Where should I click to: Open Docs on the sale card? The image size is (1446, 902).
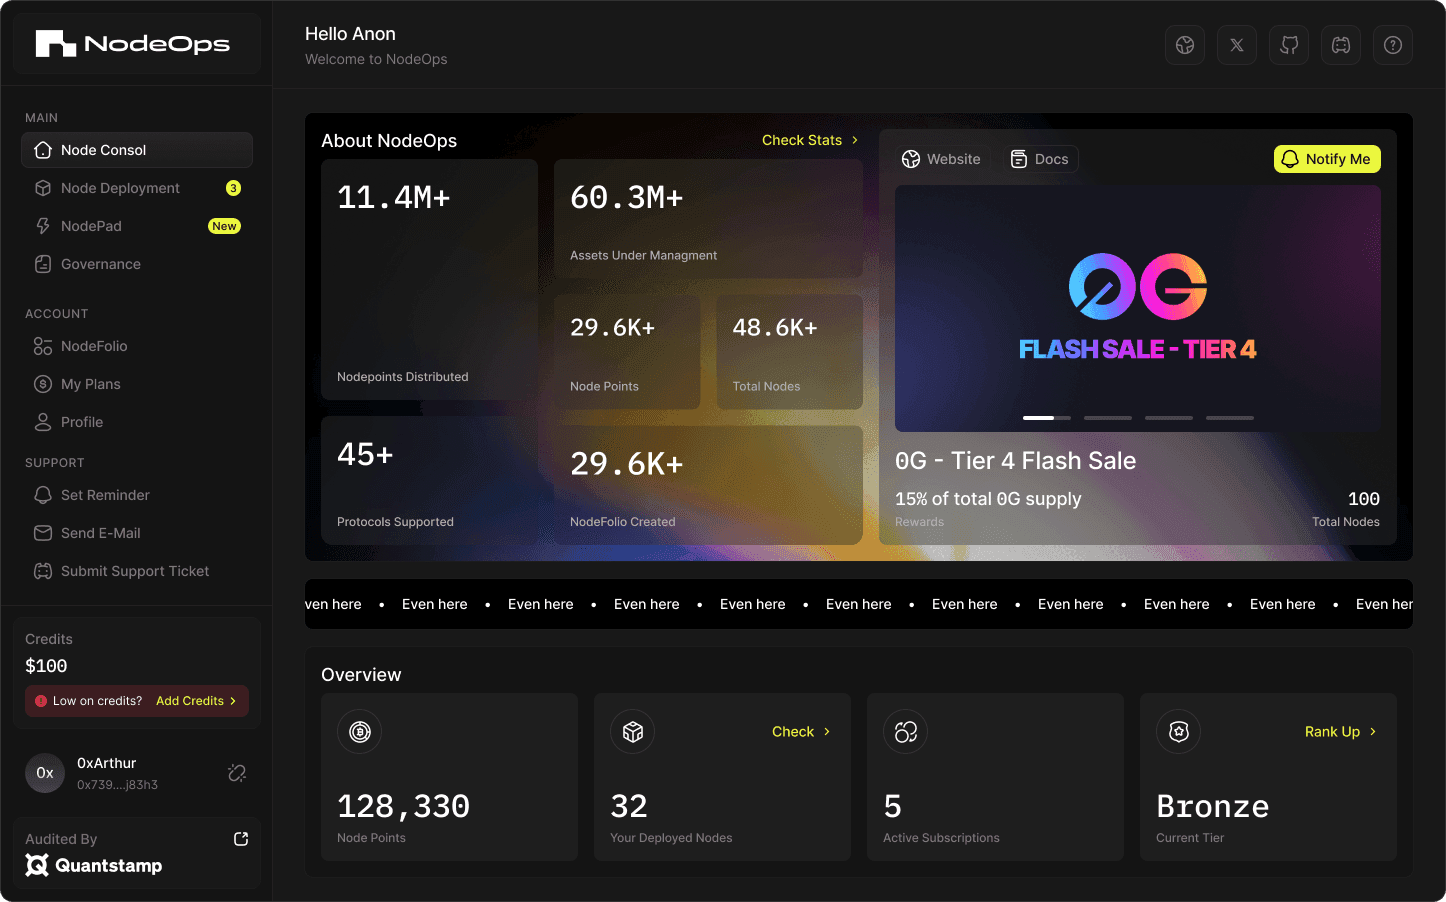[1040, 159]
